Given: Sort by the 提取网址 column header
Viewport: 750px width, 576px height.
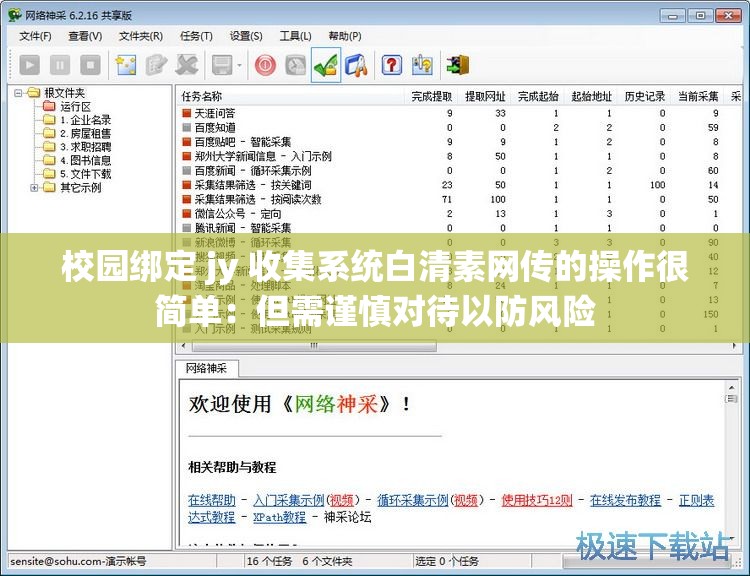Looking at the screenshot, I should 485,97.
